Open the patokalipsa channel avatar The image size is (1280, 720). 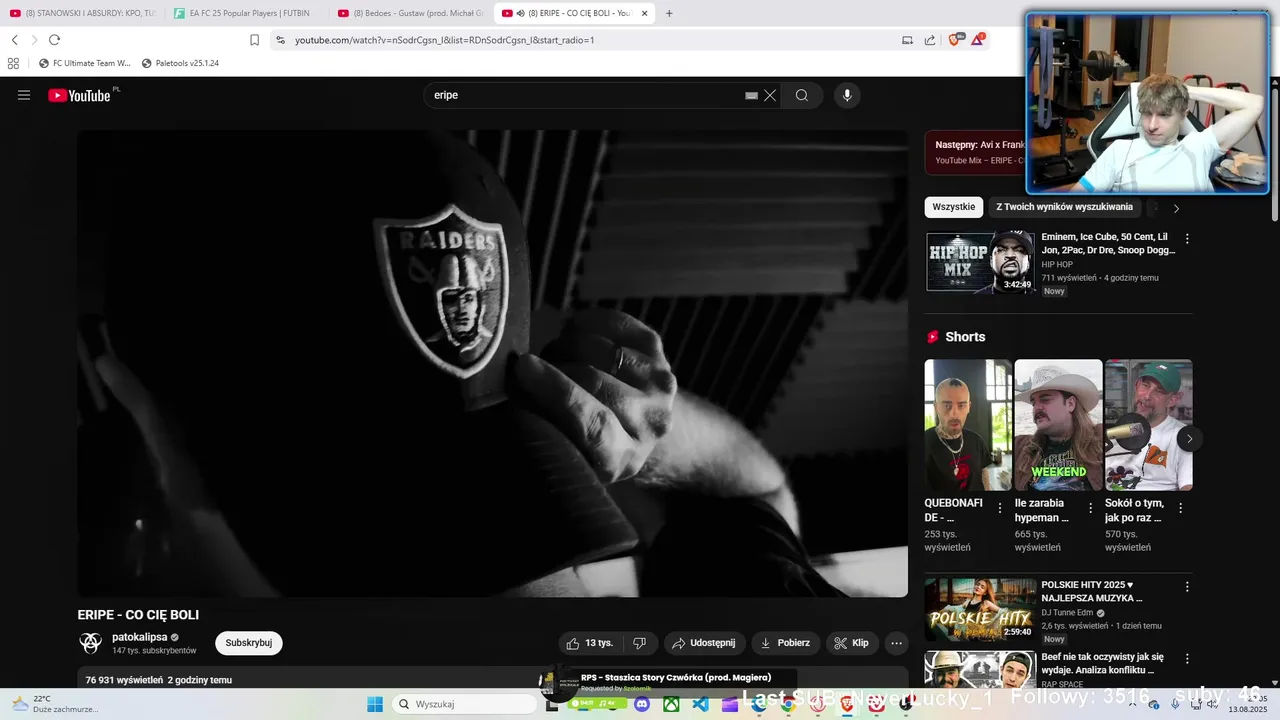point(91,643)
